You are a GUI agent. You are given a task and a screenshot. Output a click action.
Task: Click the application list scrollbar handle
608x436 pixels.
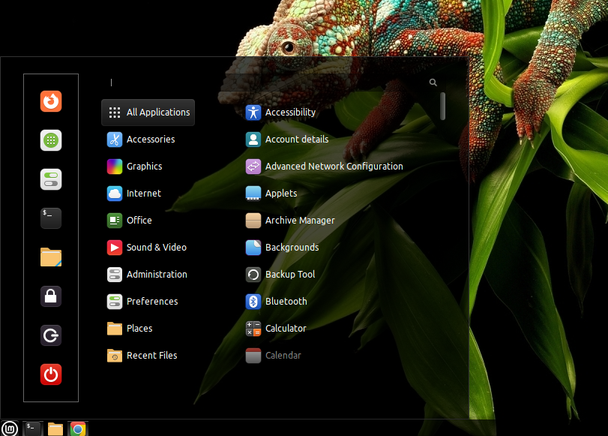click(442, 106)
